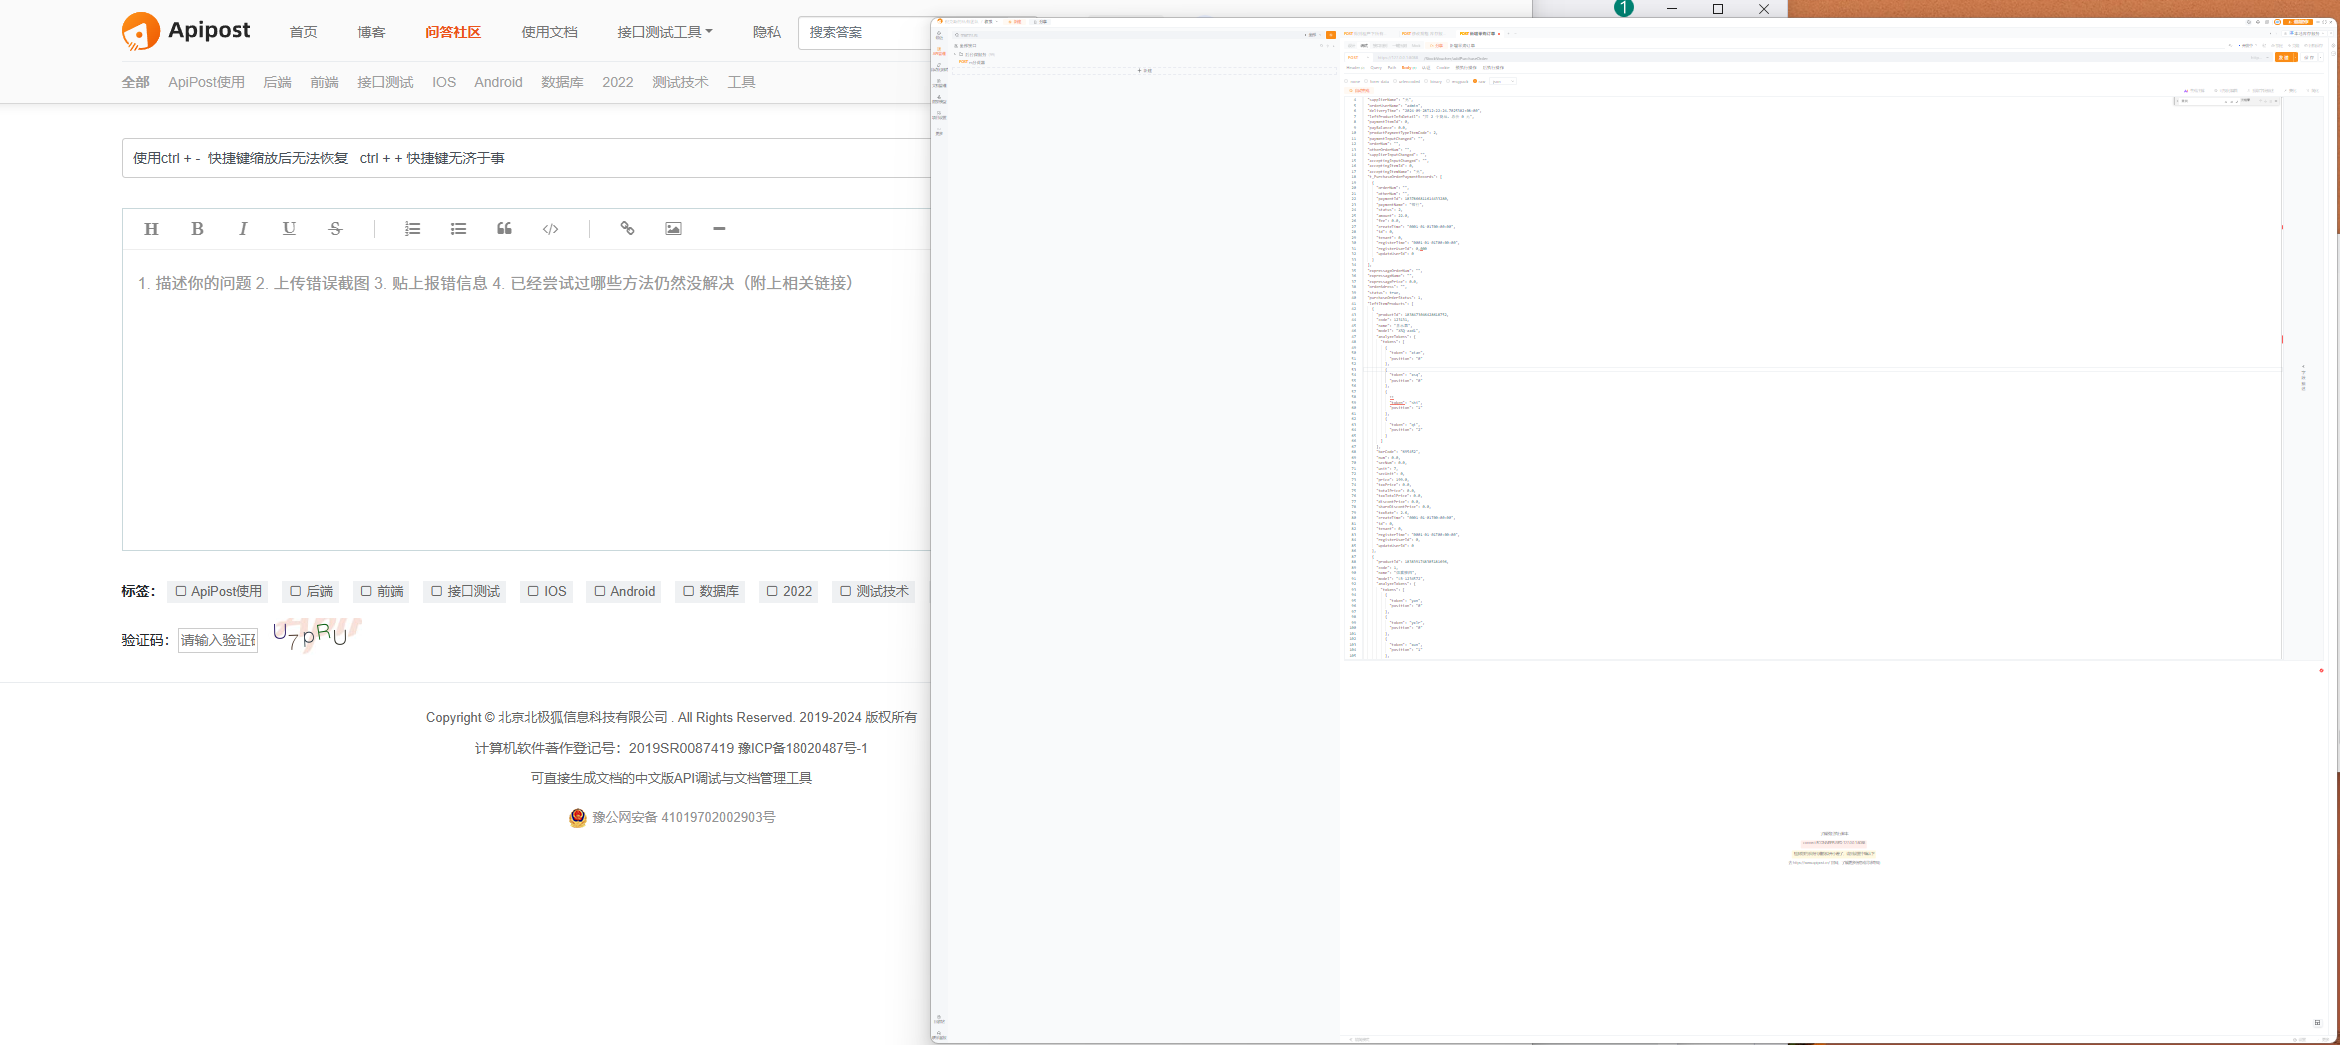The width and height of the screenshot is (2340, 1045).
Task: Click the question body editor area
Action: (x=527, y=400)
